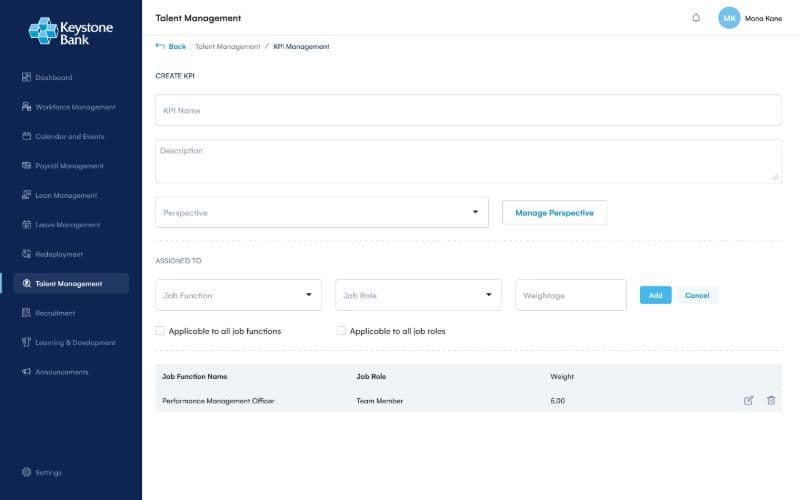Edit the Performance Management Officer row
This screenshot has height=500, width=800.
coord(748,401)
